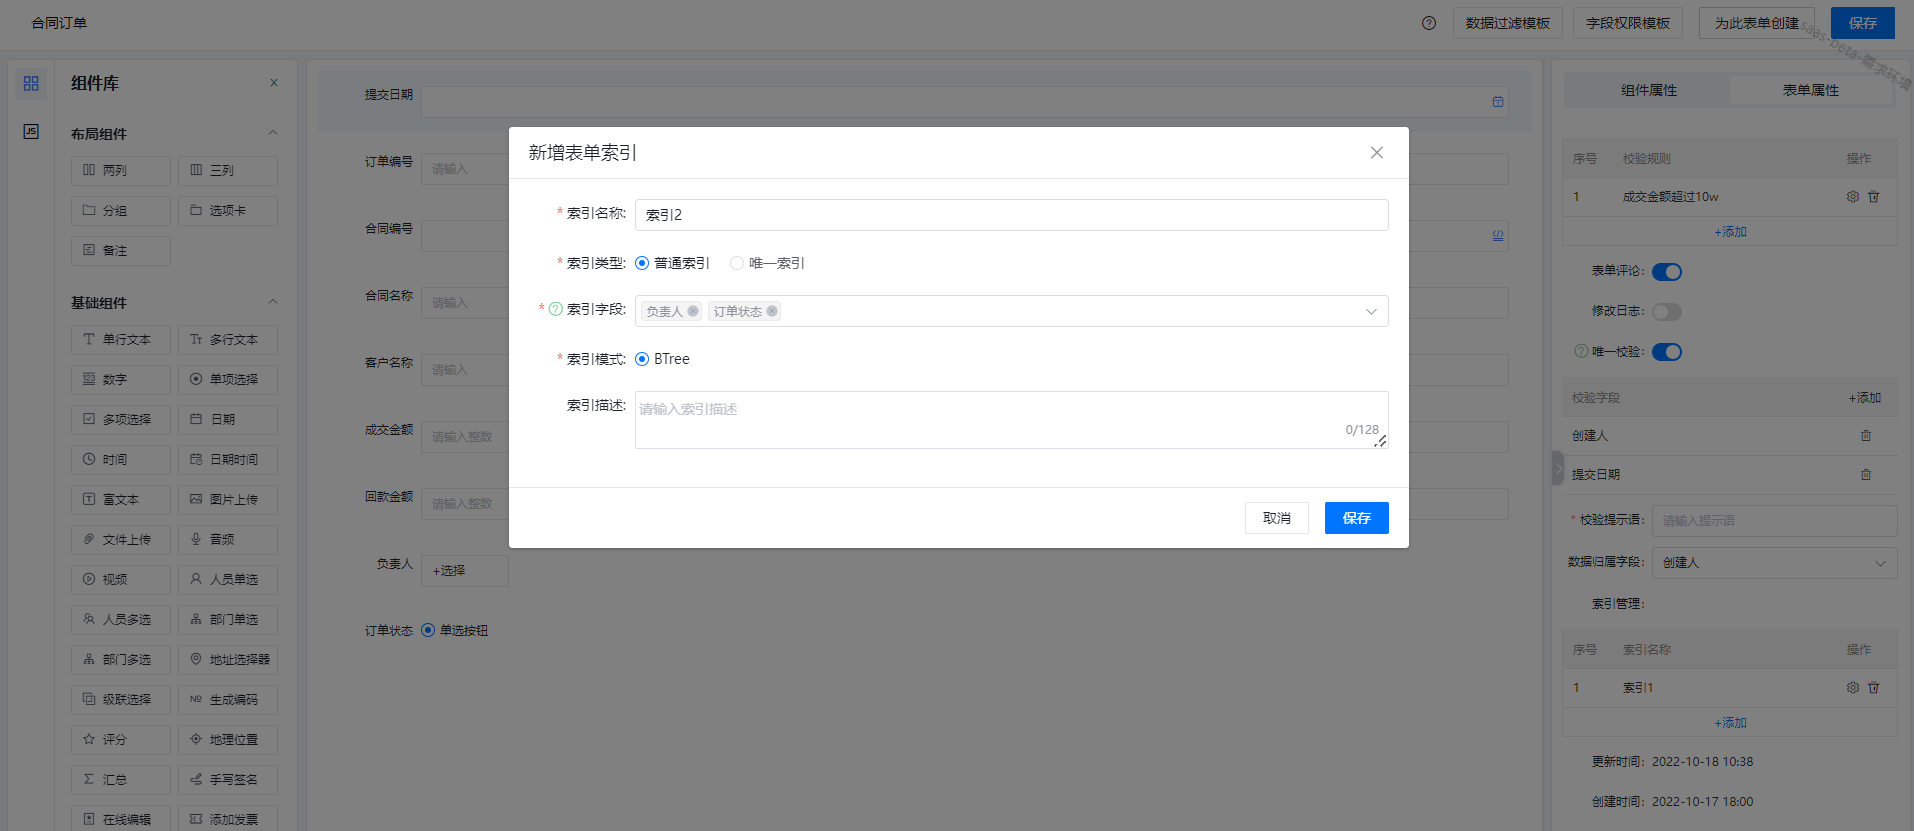Viewport: 1914px width, 831px height.
Task: Click the help icon beside 索引字段 label
Action: [x=556, y=309]
